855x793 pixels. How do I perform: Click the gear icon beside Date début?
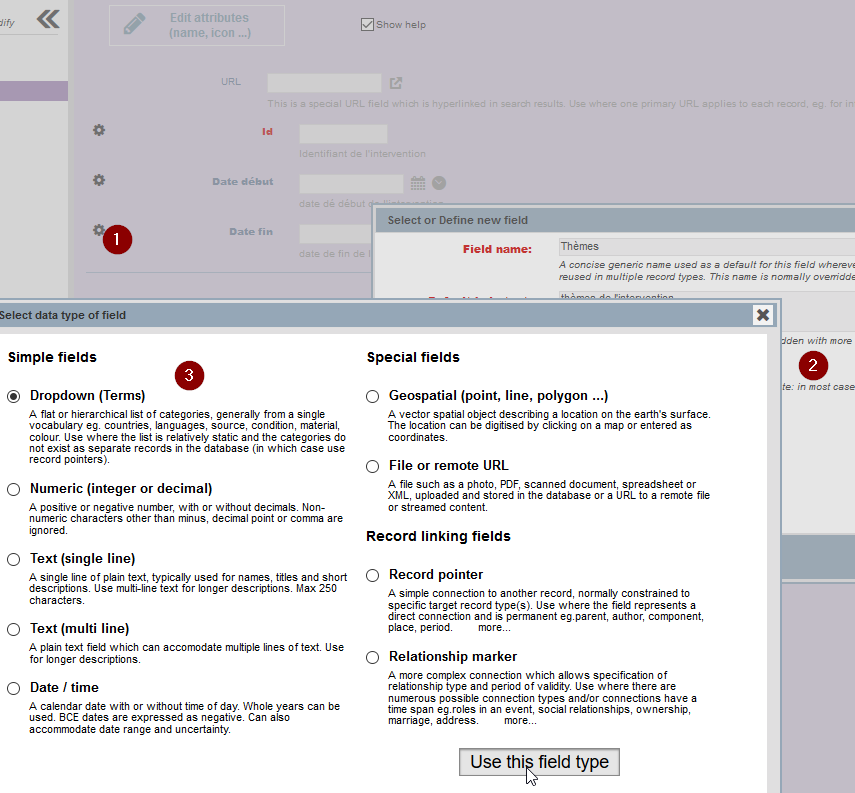coord(99,180)
